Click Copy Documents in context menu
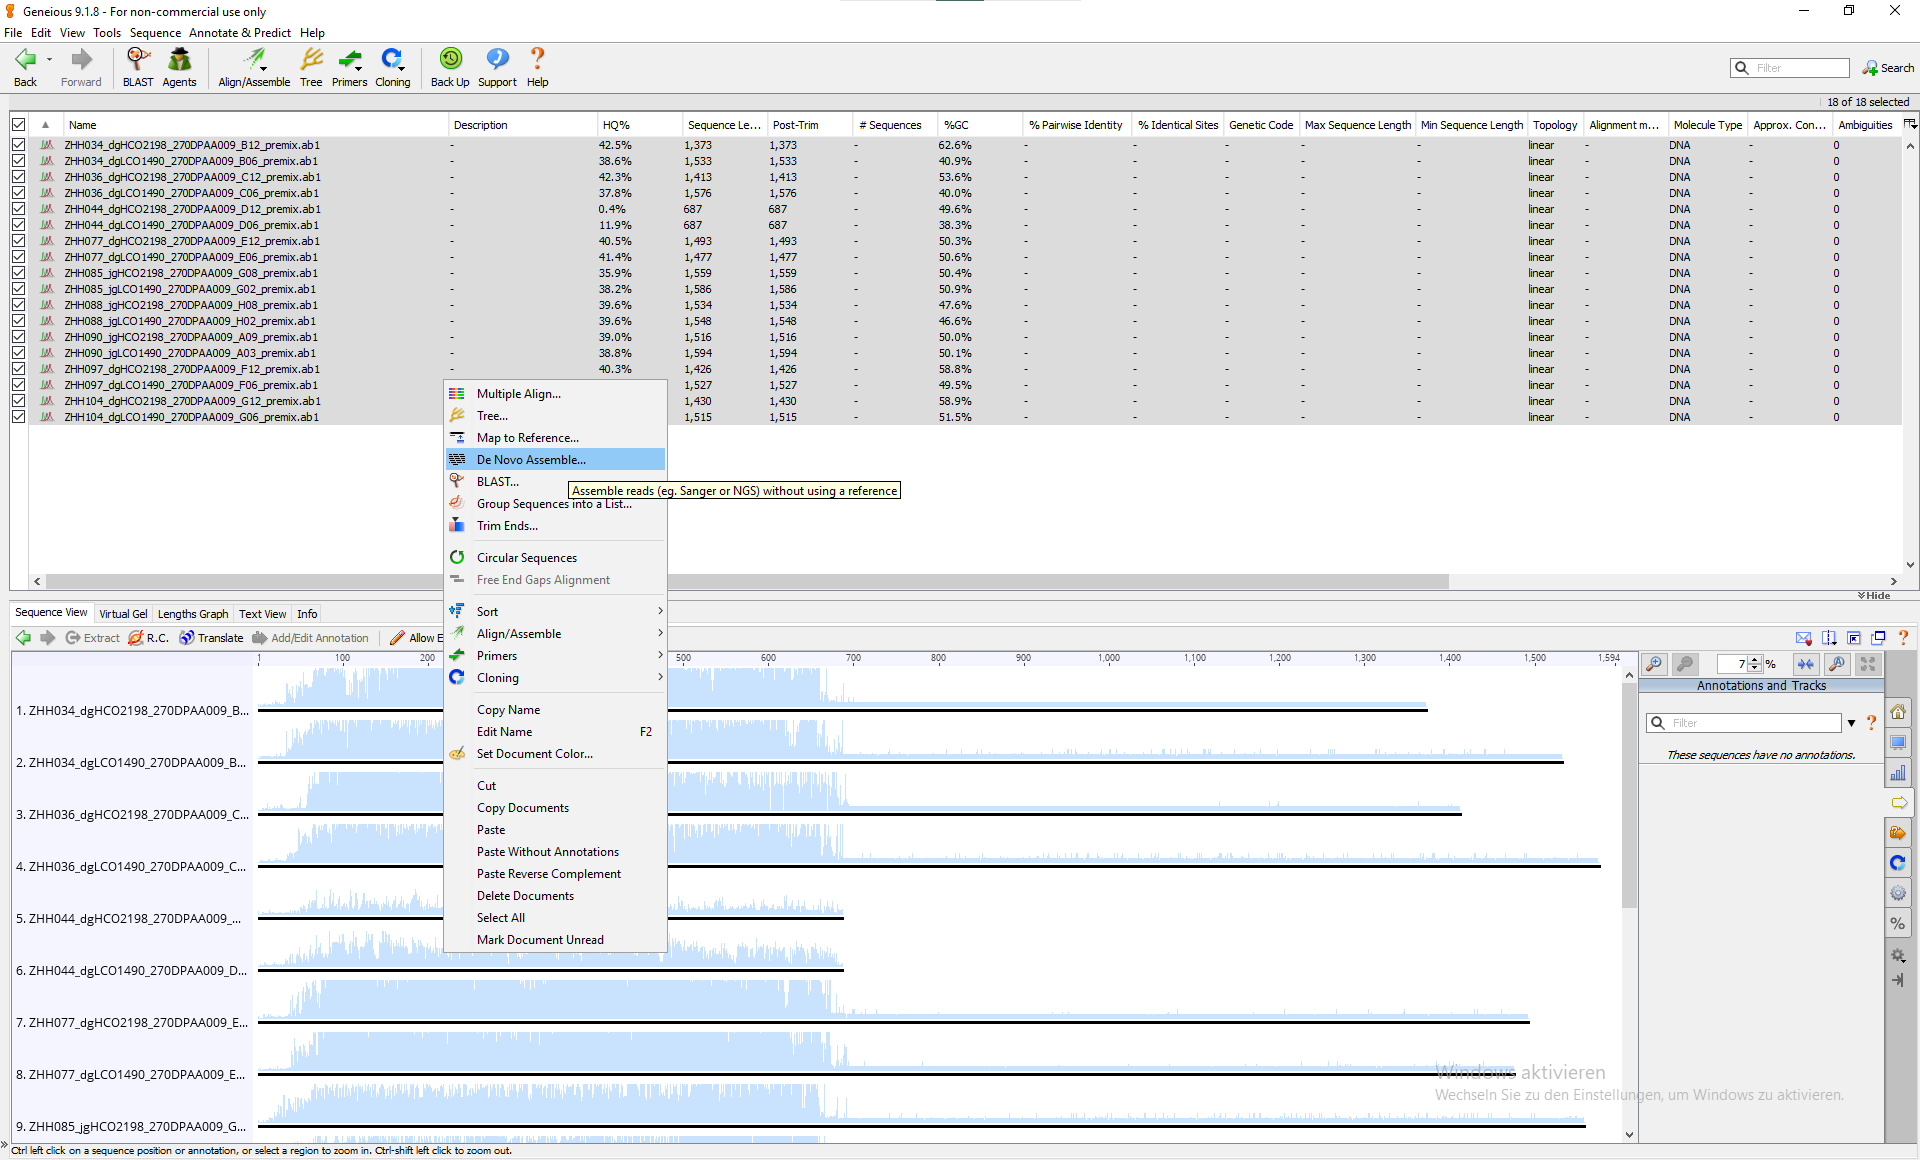Image resolution: width=1920 pixels, height=1160 pixels. click(x=555, y=808)
